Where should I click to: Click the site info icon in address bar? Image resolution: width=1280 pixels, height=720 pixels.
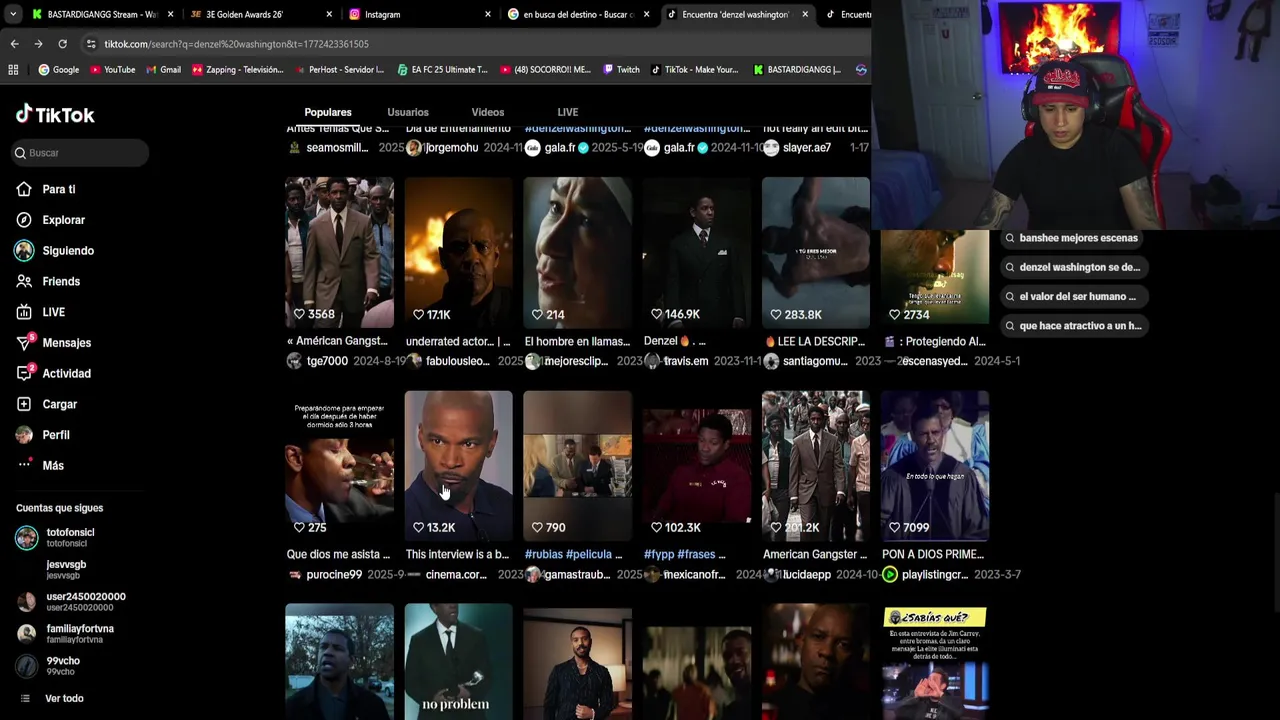click(x=91, y=44)
